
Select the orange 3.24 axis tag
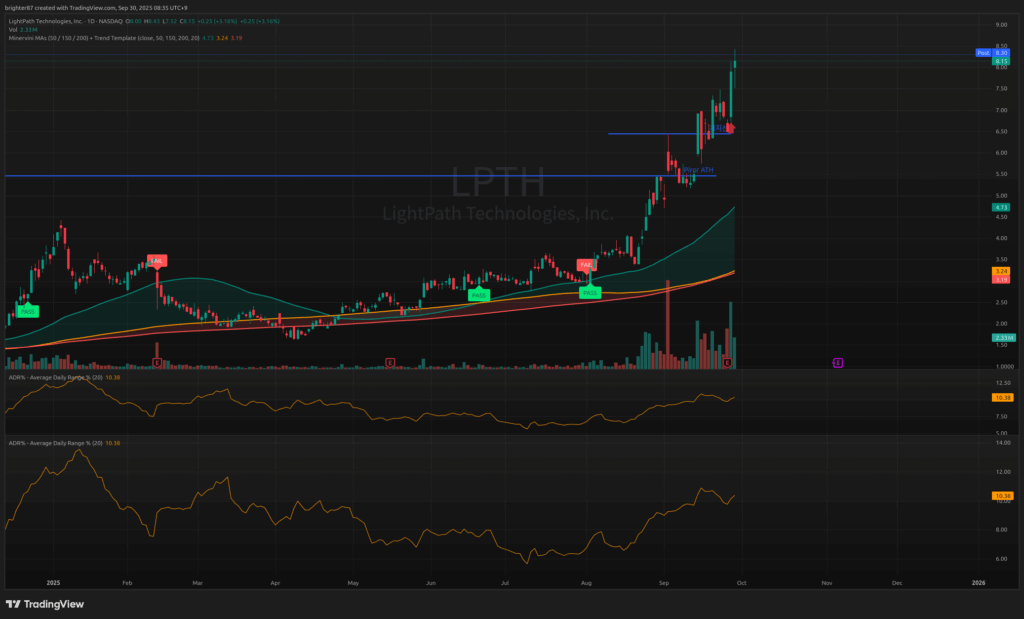tap(1001, 271)
